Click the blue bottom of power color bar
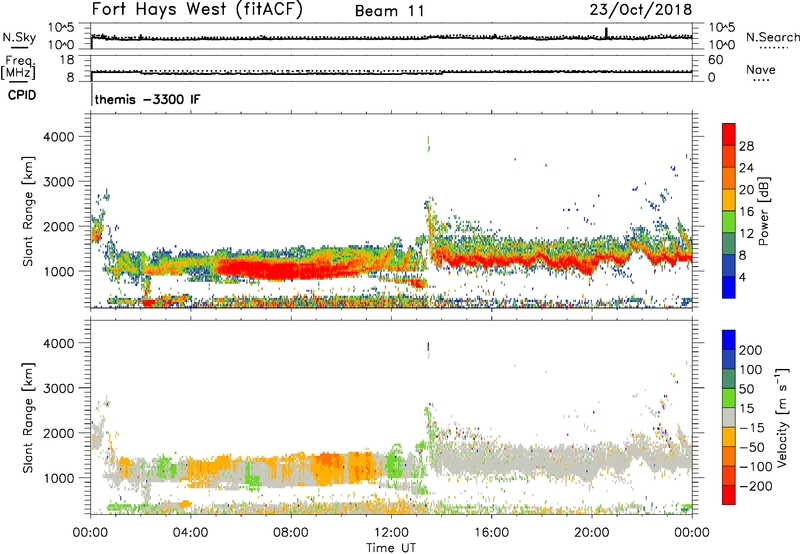 pos(729,287)
